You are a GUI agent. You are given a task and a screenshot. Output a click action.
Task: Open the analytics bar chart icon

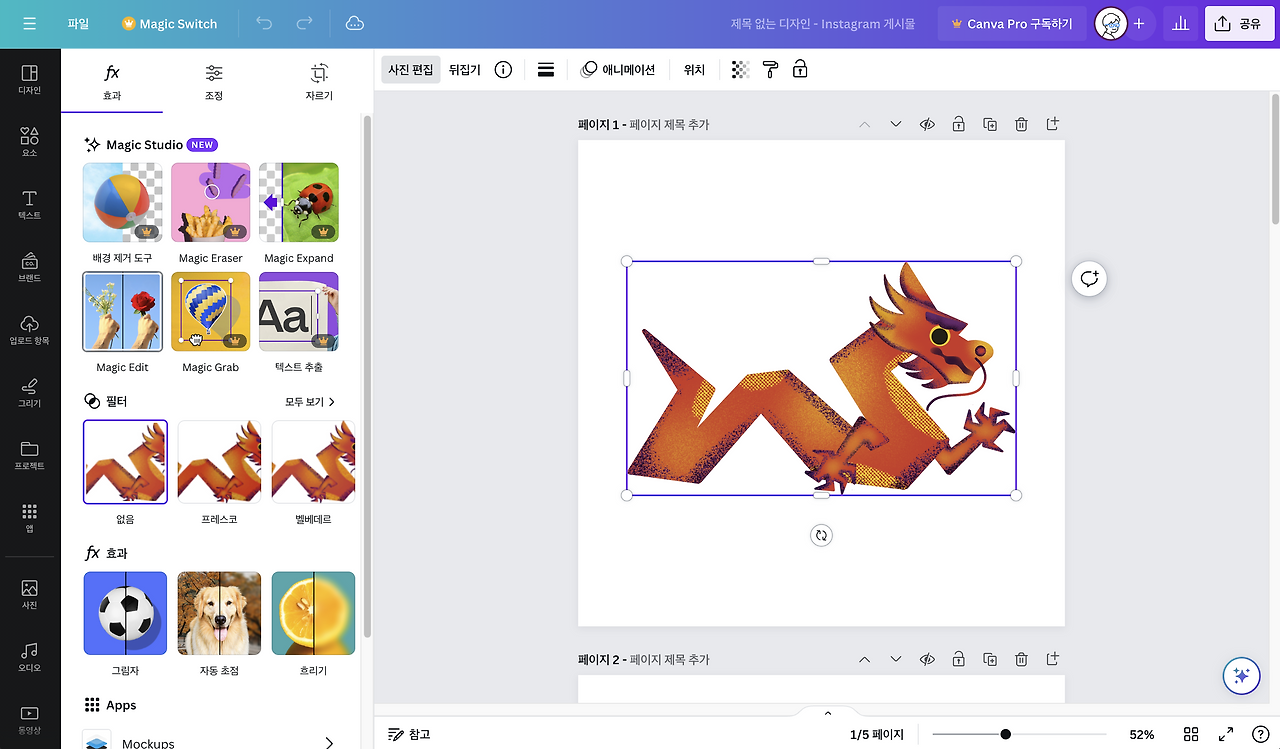[1180, 23]
